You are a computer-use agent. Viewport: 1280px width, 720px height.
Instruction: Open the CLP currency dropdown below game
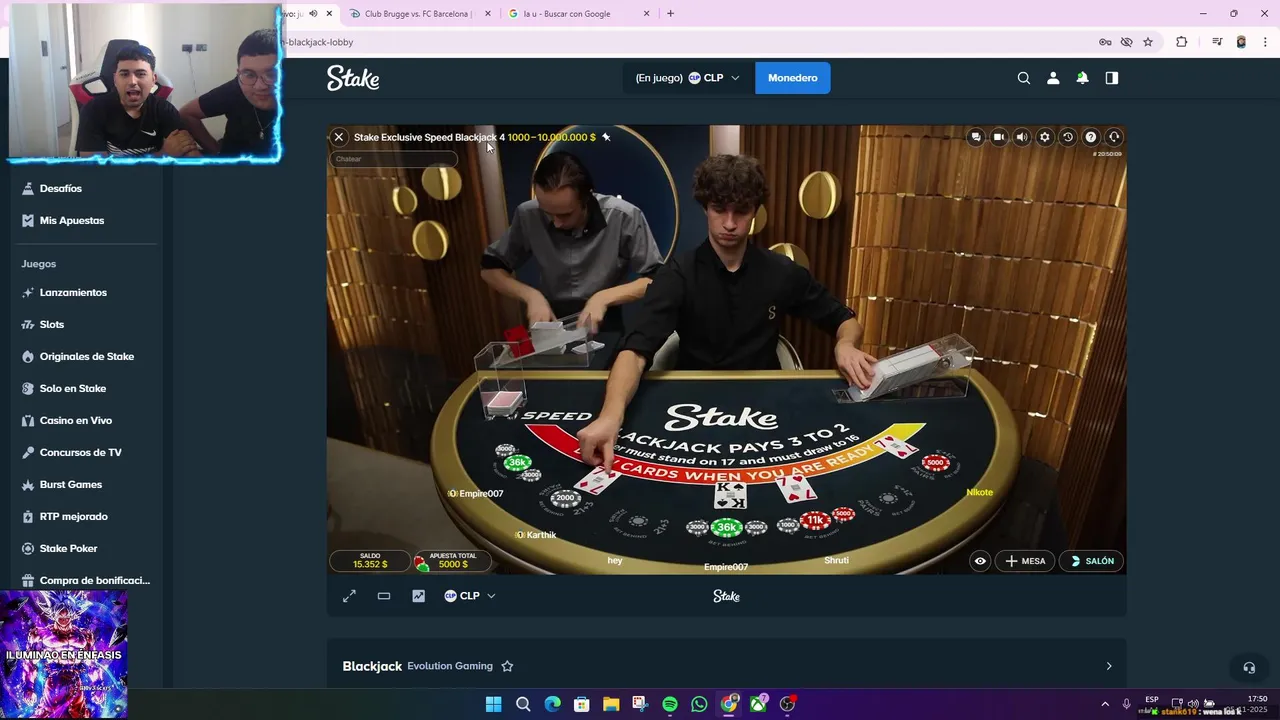click(470, 596)
